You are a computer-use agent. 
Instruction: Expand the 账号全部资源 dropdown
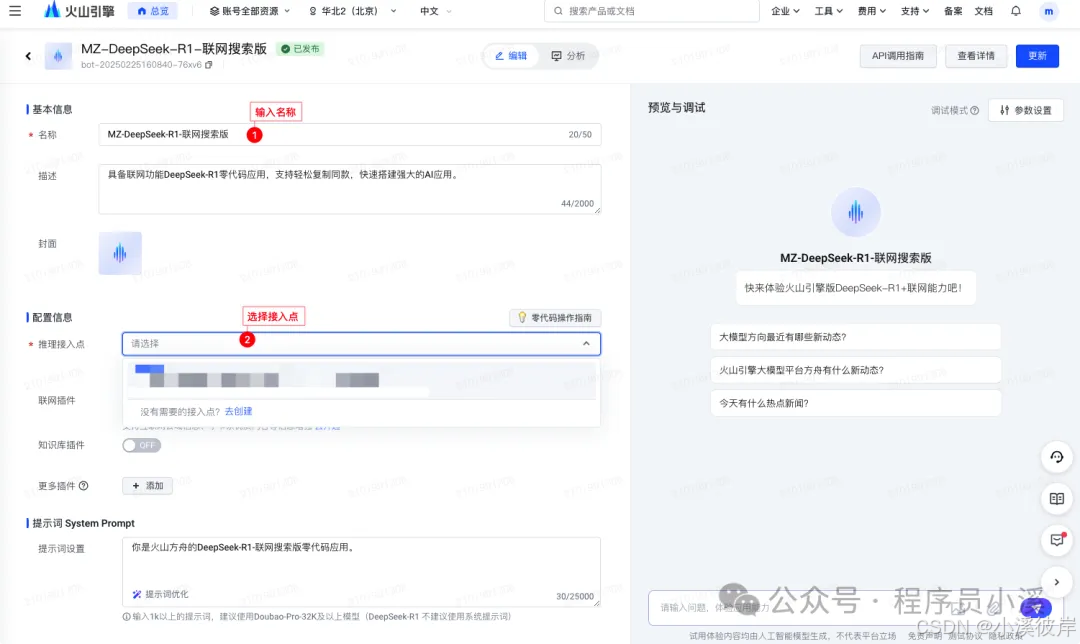(249, 11)
